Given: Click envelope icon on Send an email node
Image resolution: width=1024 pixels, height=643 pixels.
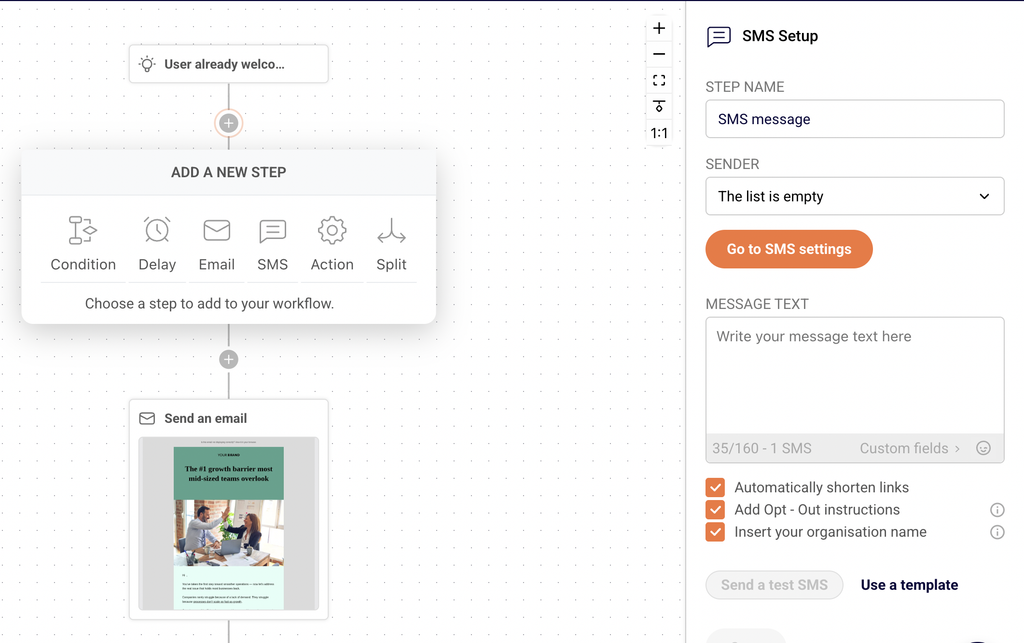Looking at the screenshot, I should point(147,418).
